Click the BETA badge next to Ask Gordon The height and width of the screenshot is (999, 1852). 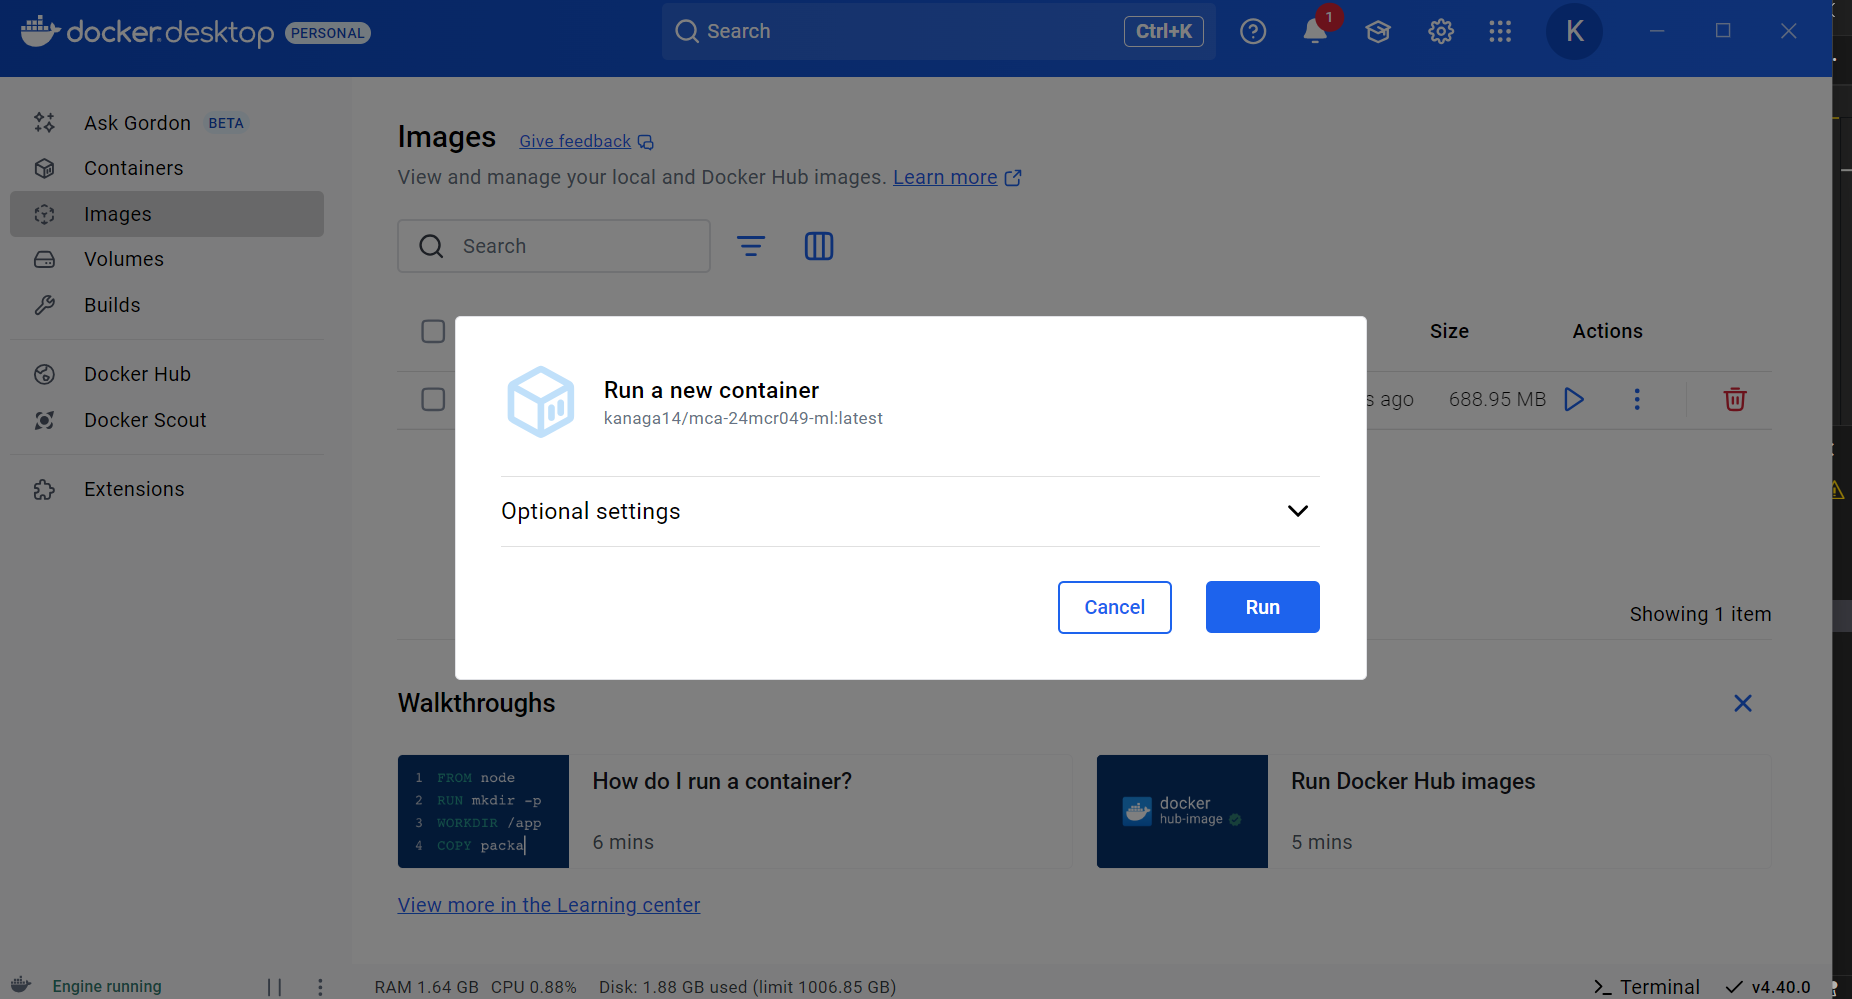point(226,123)
